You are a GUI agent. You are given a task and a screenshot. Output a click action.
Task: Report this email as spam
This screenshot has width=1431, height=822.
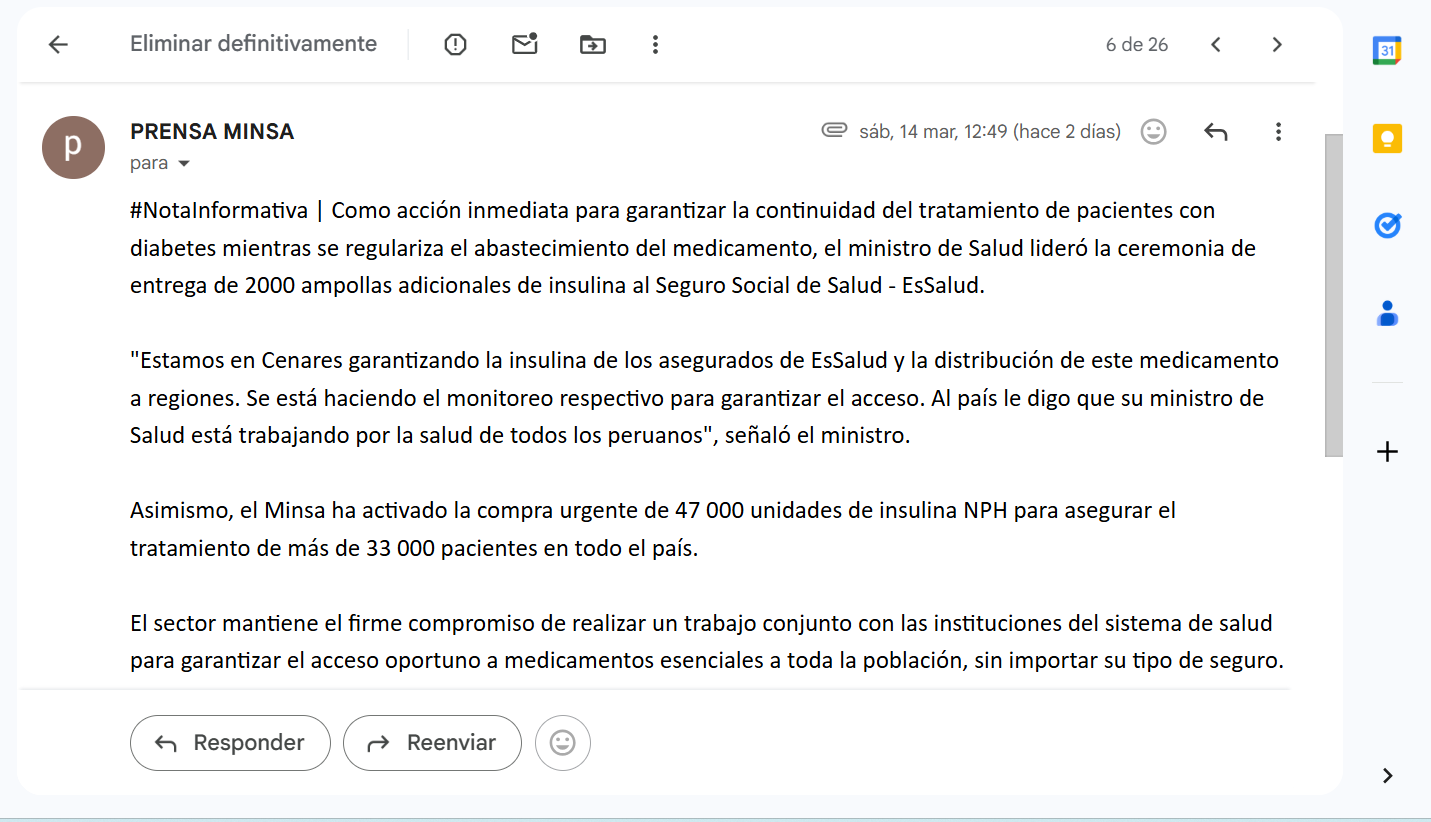click(455, 45)
